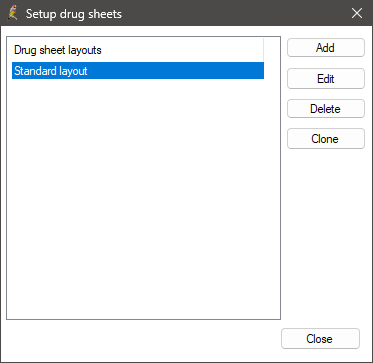This screenshot has width=373, height=363.
Task: Edit the selected drug sheet layout
Action: [326, 79]
